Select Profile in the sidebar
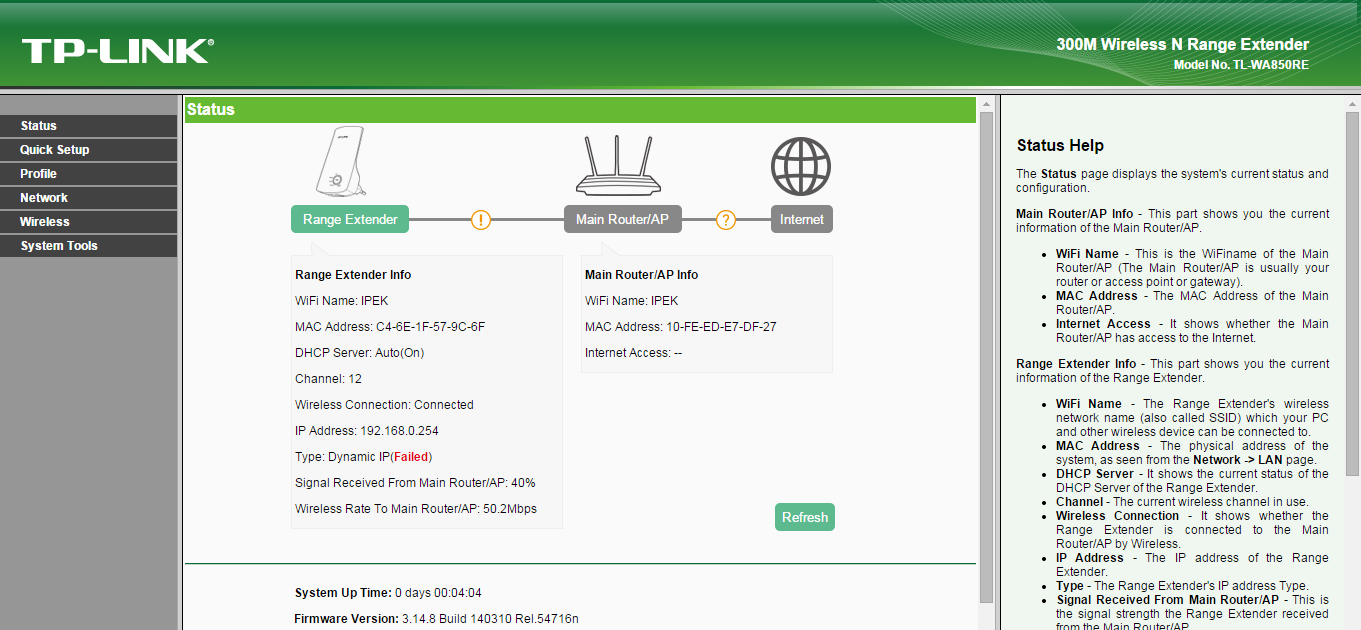 click(x=89, y=174)
